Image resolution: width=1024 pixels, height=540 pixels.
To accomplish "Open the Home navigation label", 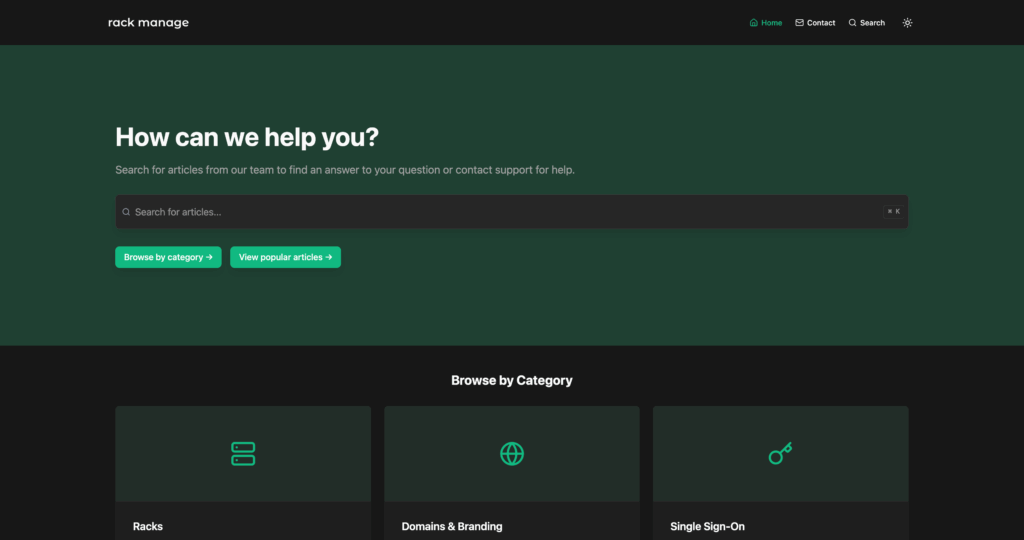I will coord(771,23).
